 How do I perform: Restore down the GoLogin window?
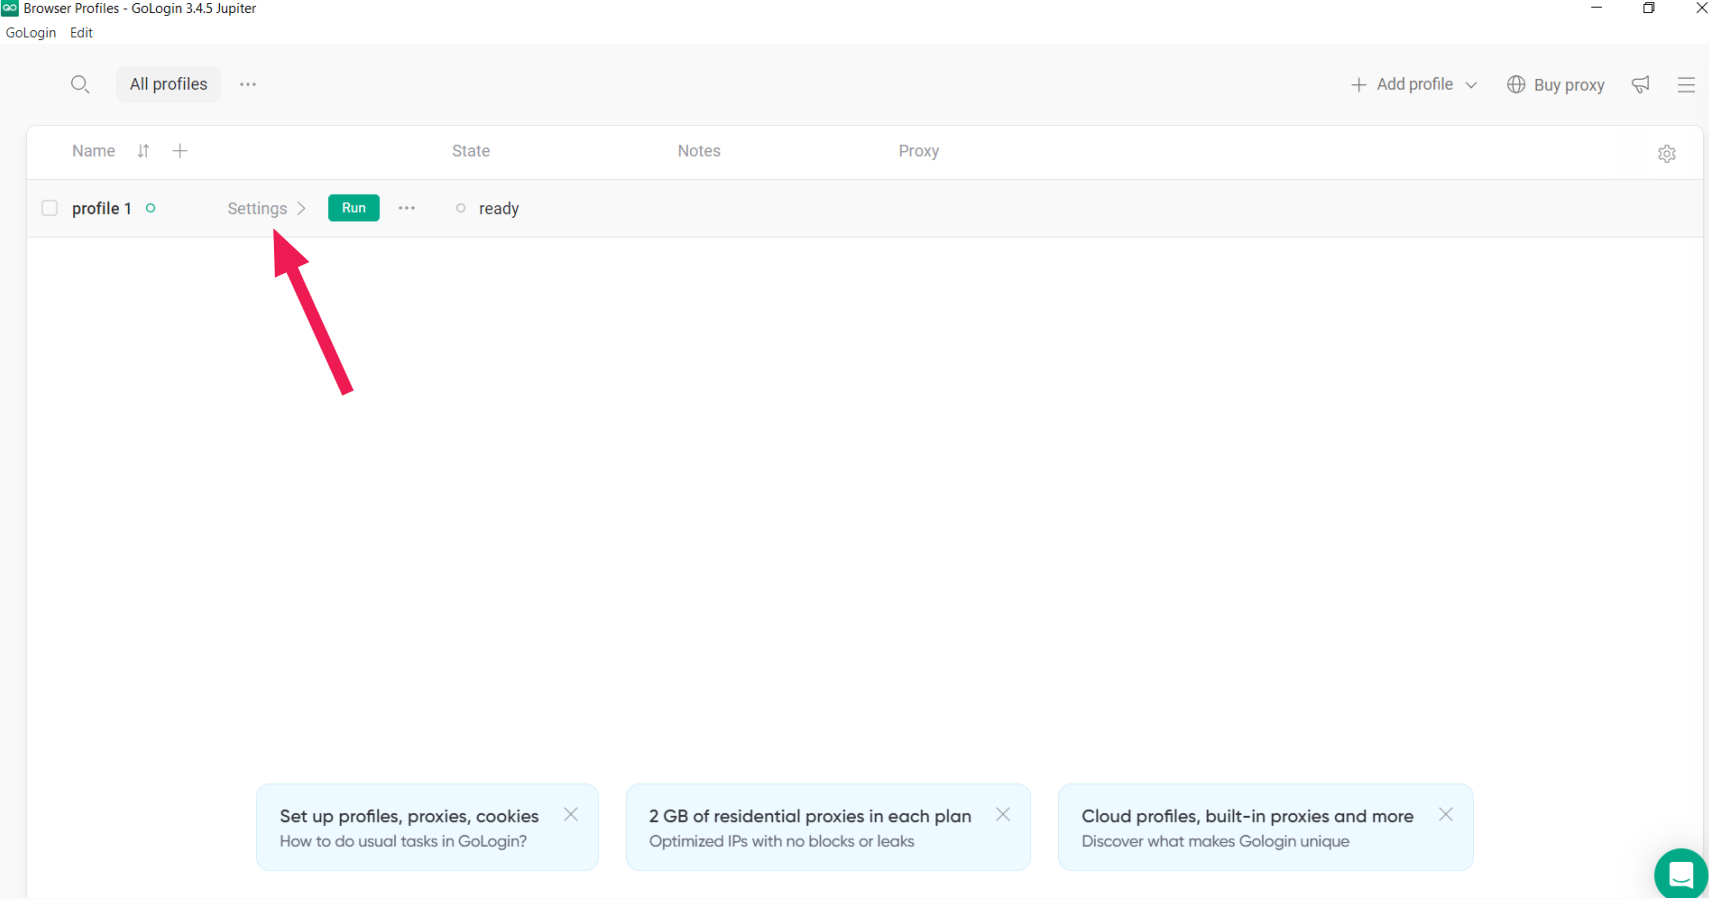tap(1649, 8)
